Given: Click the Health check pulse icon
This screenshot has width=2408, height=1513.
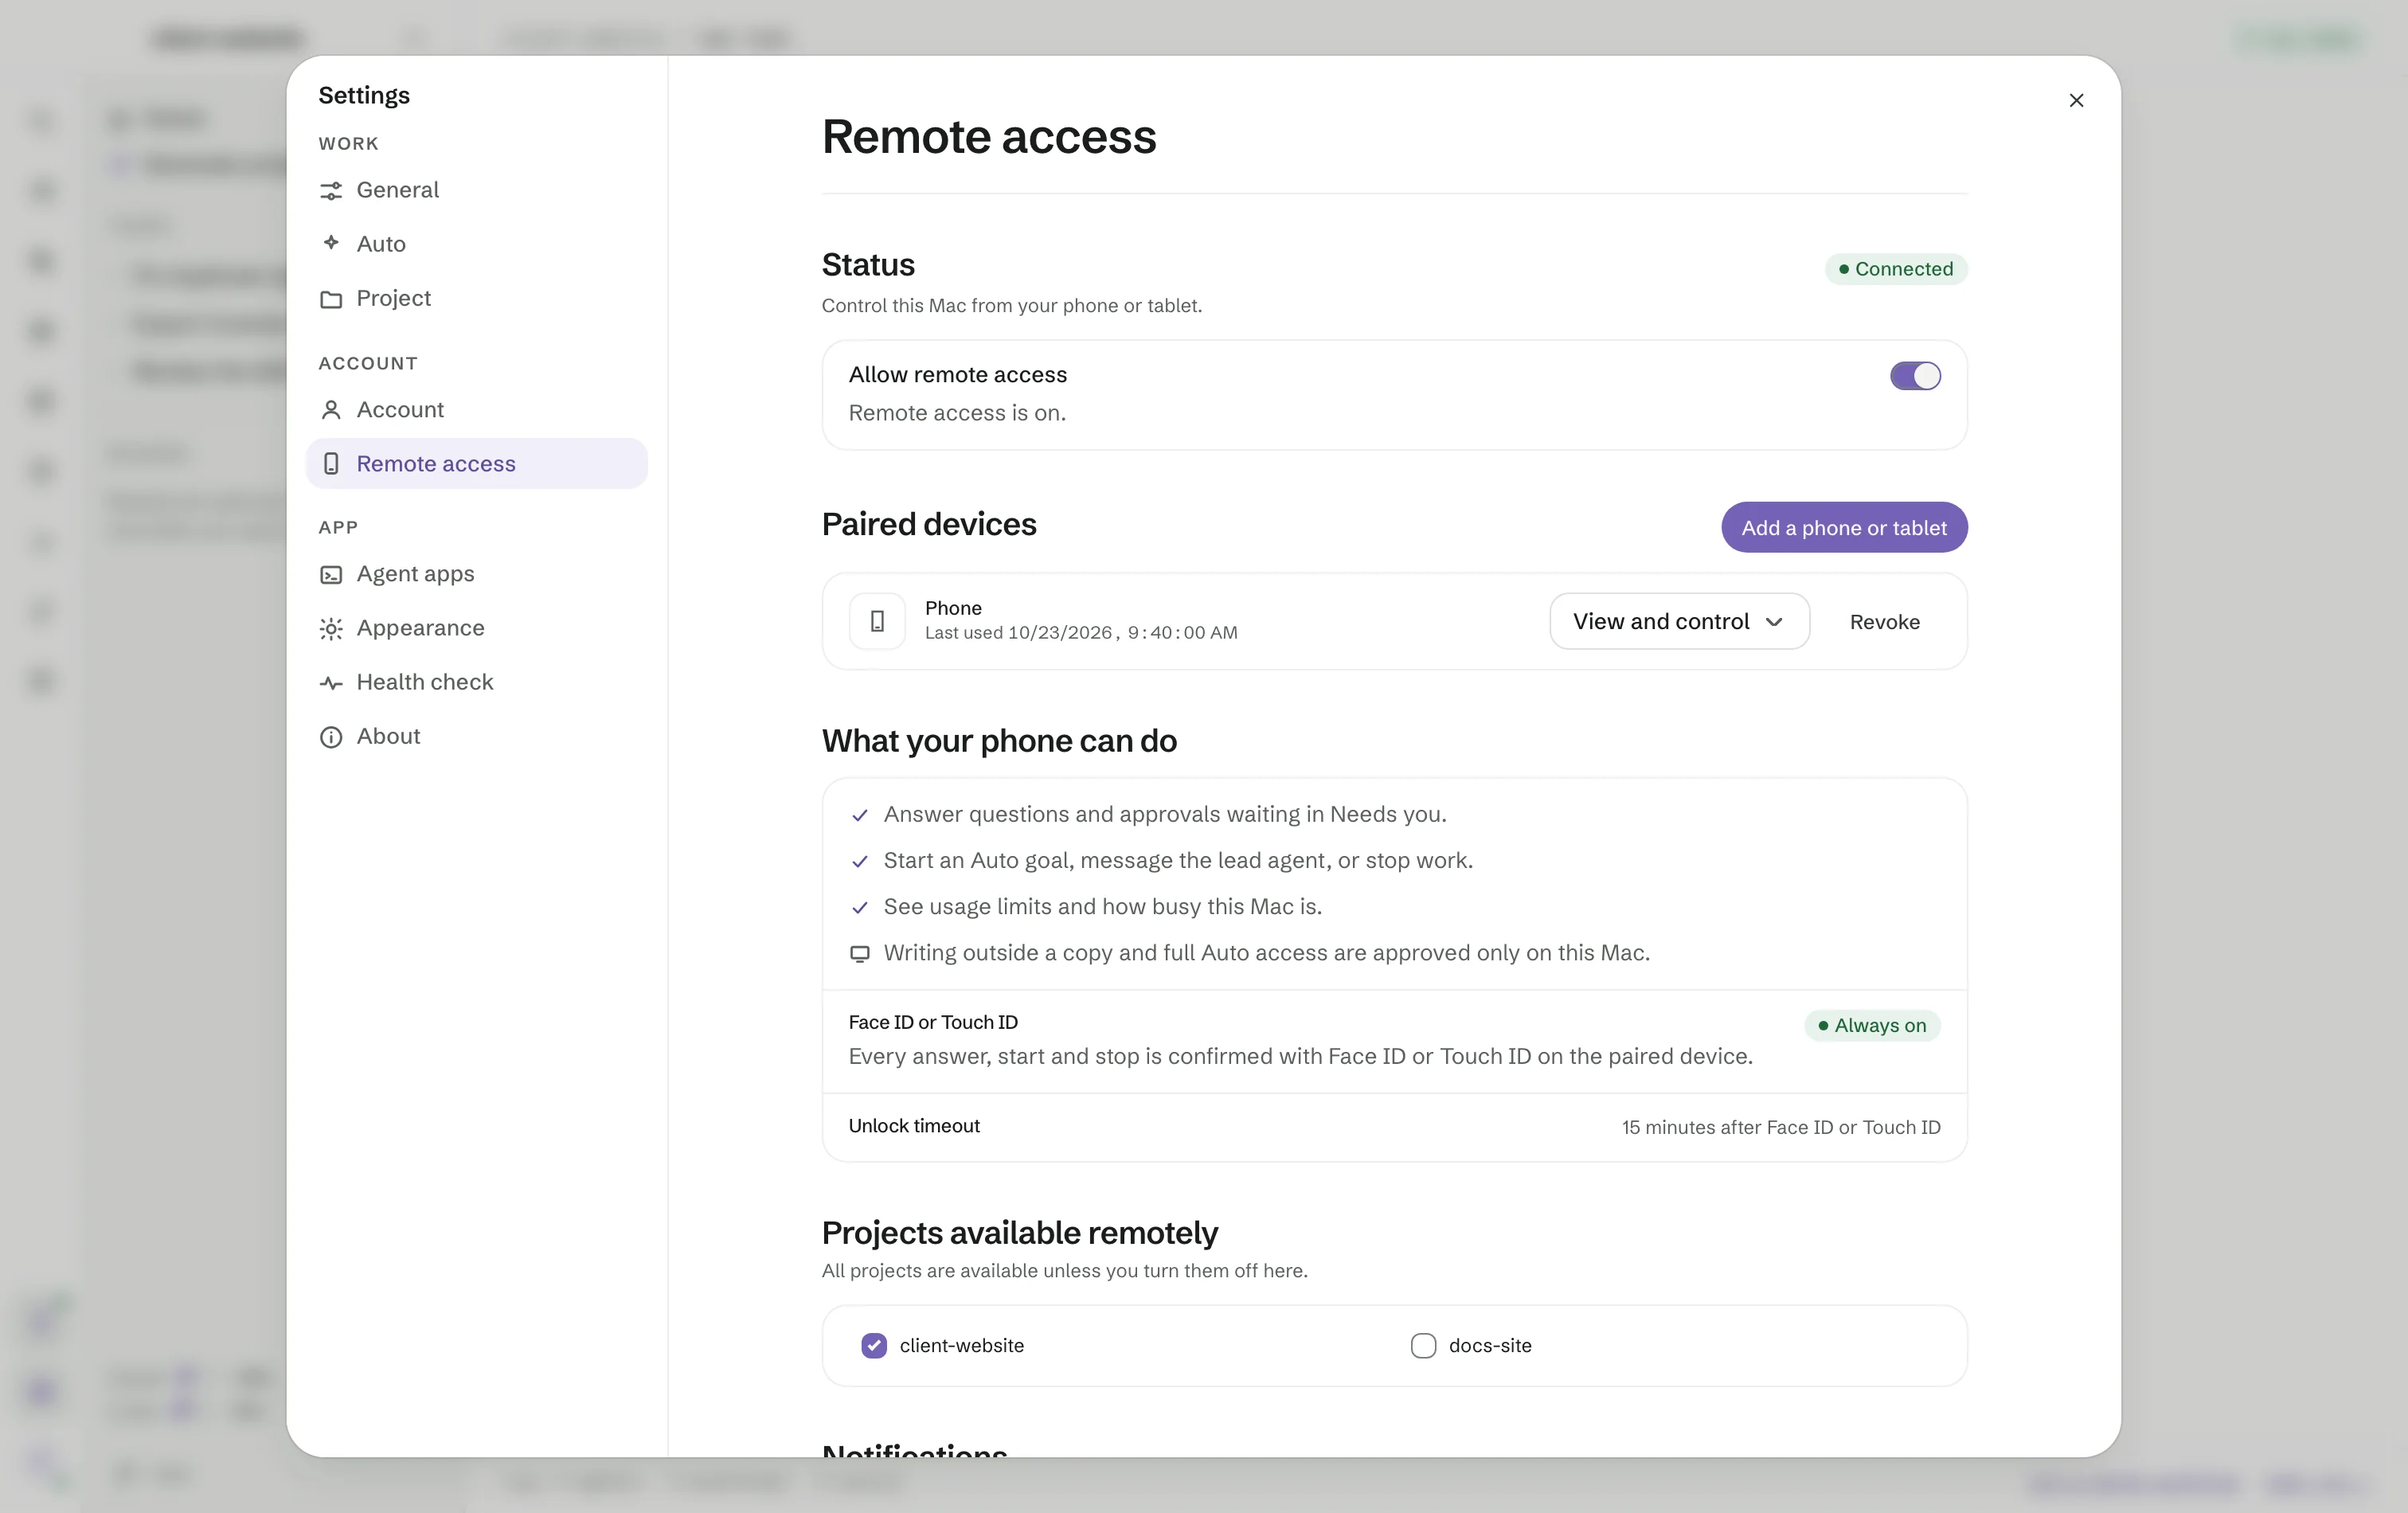Looking at the screenshot, I should tap(331, 683).
